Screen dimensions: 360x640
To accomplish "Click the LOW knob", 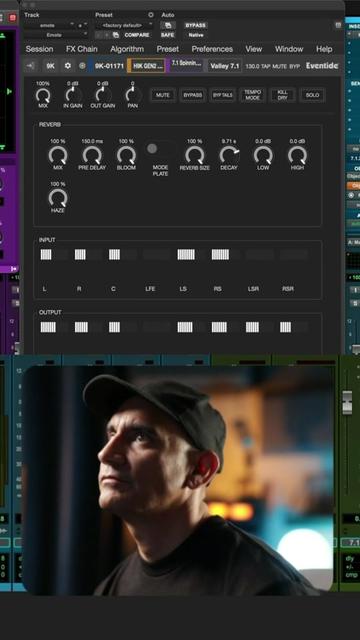I will pyautogui.click(x=263, y=156).
